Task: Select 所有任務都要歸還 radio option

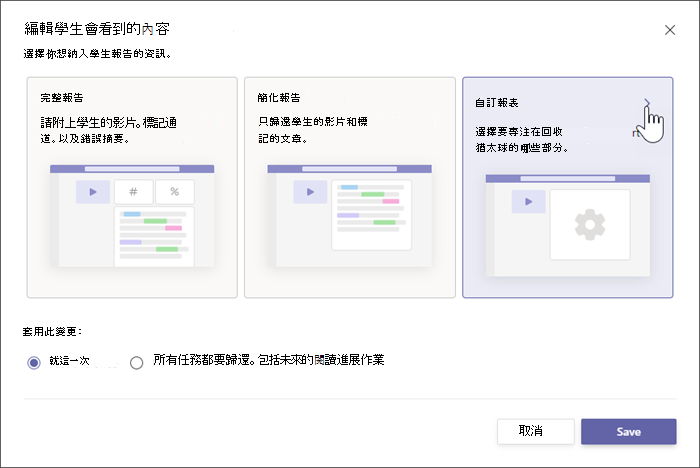Action: [x=137, y=362]
